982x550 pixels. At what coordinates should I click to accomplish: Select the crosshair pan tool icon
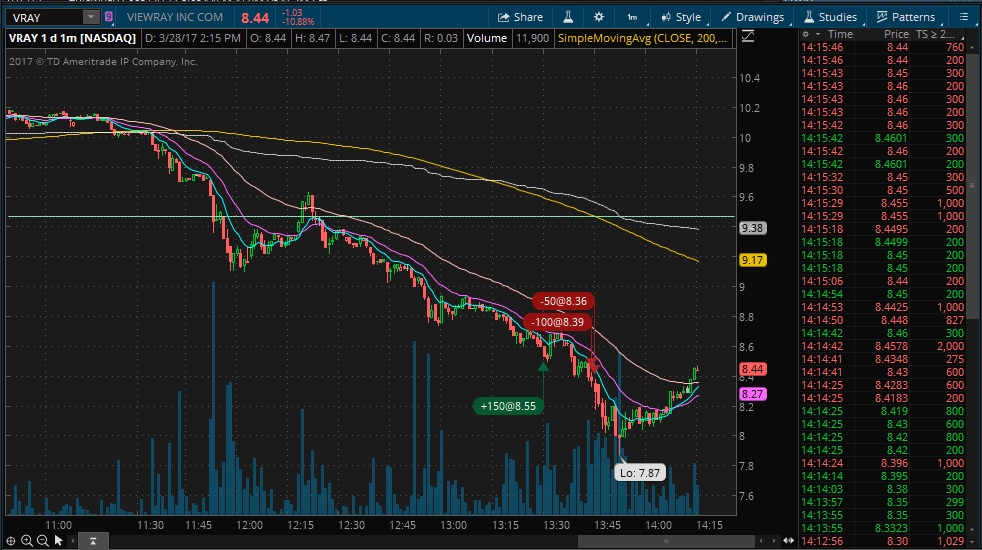click(x=11, y=541)
